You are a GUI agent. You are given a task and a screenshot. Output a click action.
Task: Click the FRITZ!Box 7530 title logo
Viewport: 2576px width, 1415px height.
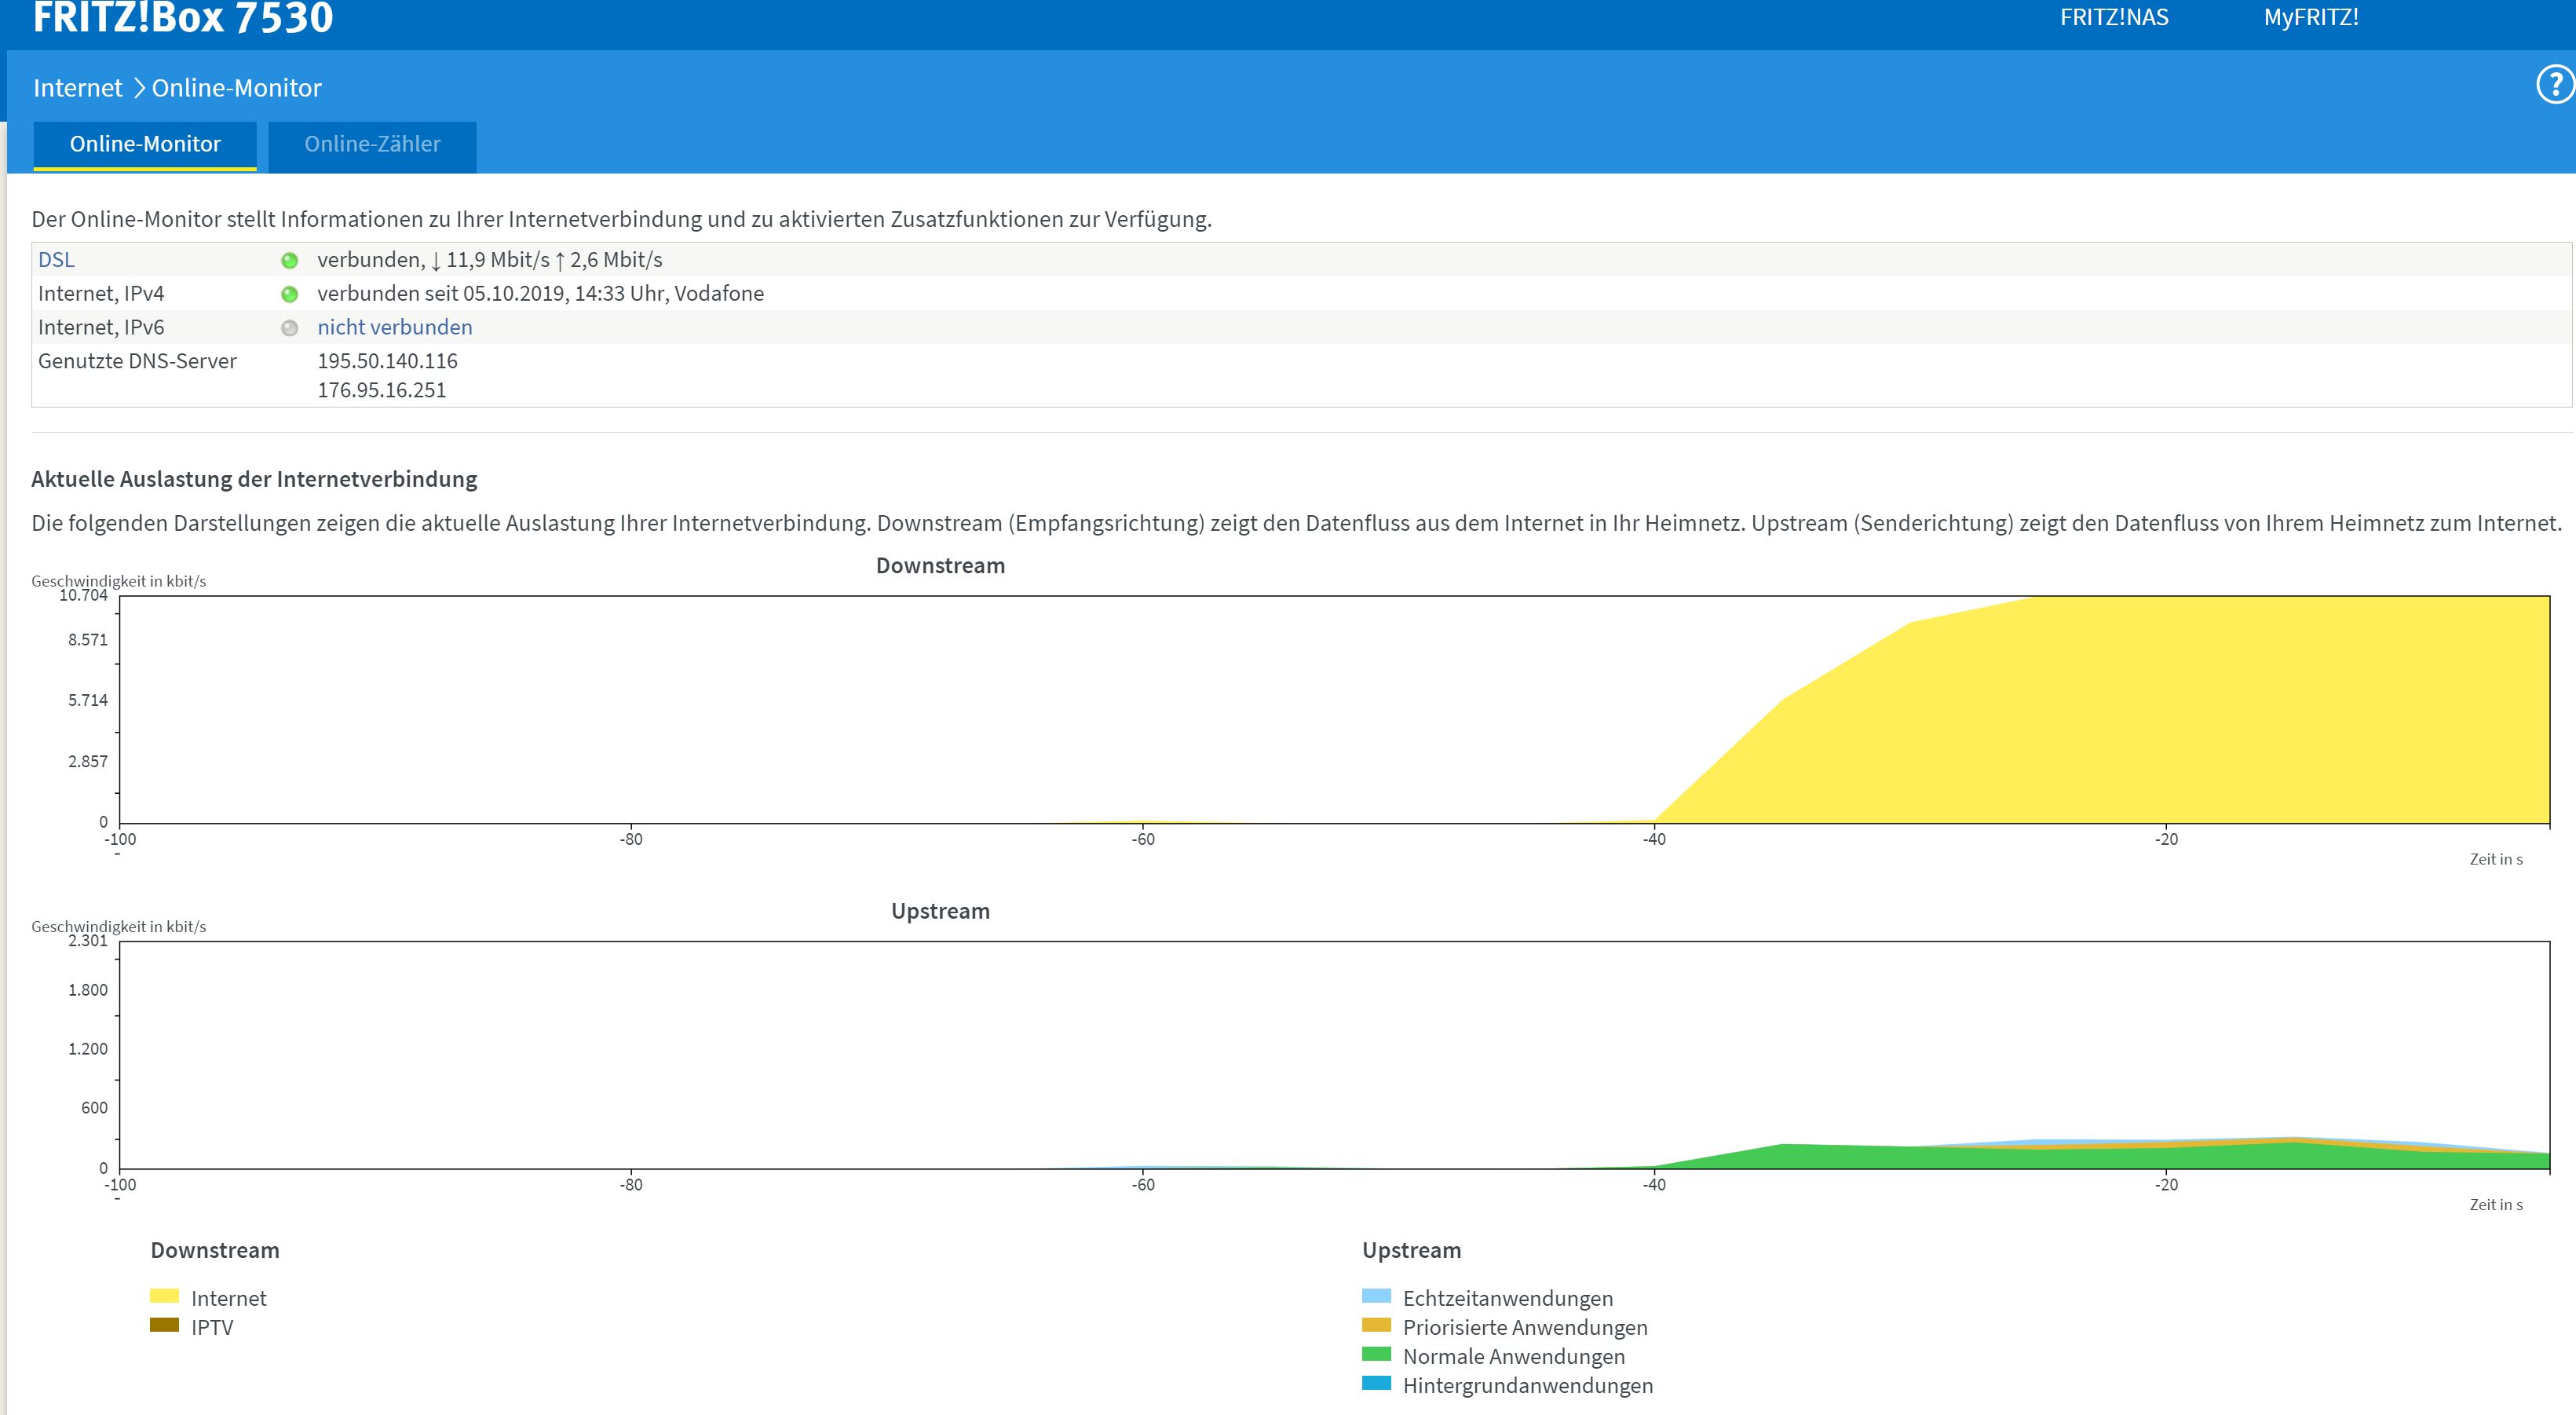(183, 18)
